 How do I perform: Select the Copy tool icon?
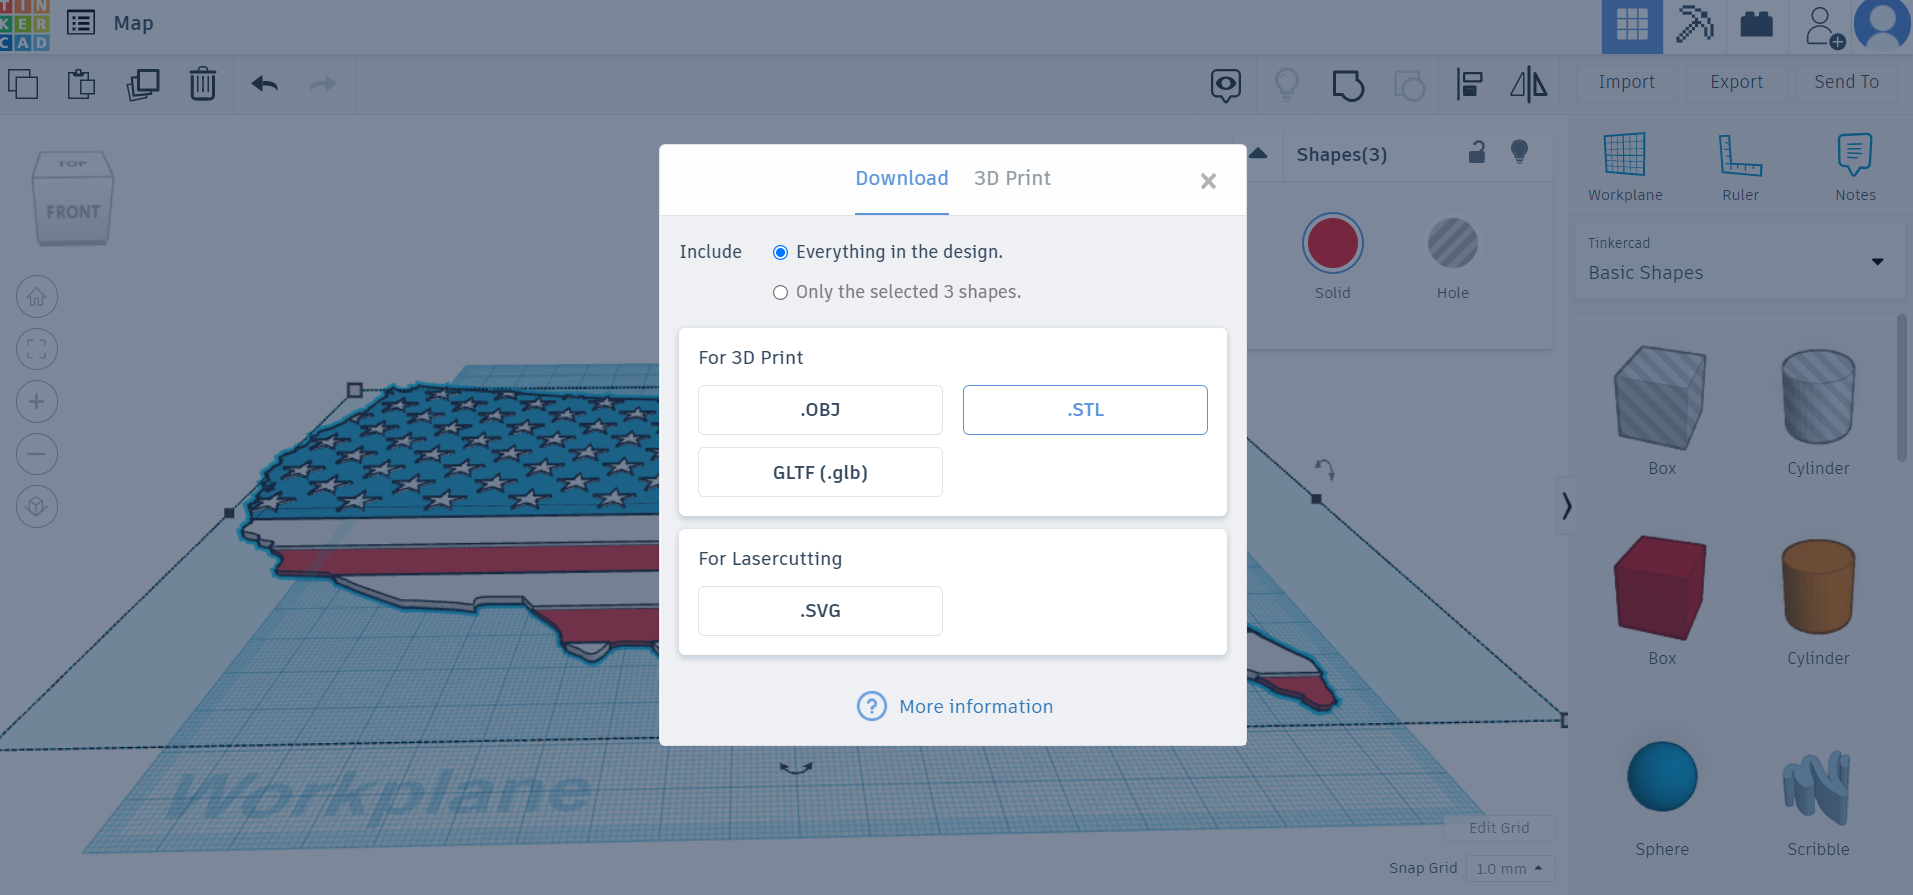22,84
